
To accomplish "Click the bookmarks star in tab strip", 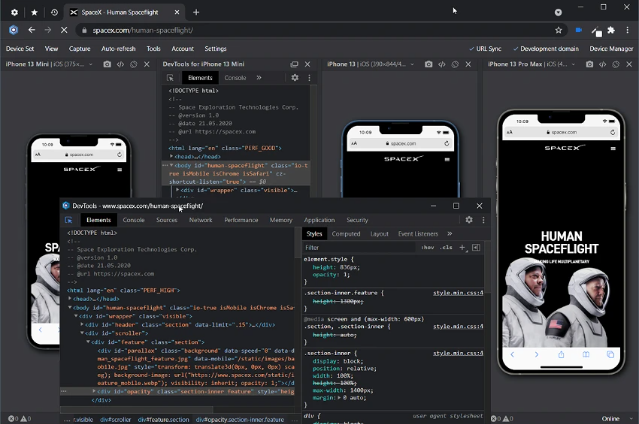I will [34, 12].
